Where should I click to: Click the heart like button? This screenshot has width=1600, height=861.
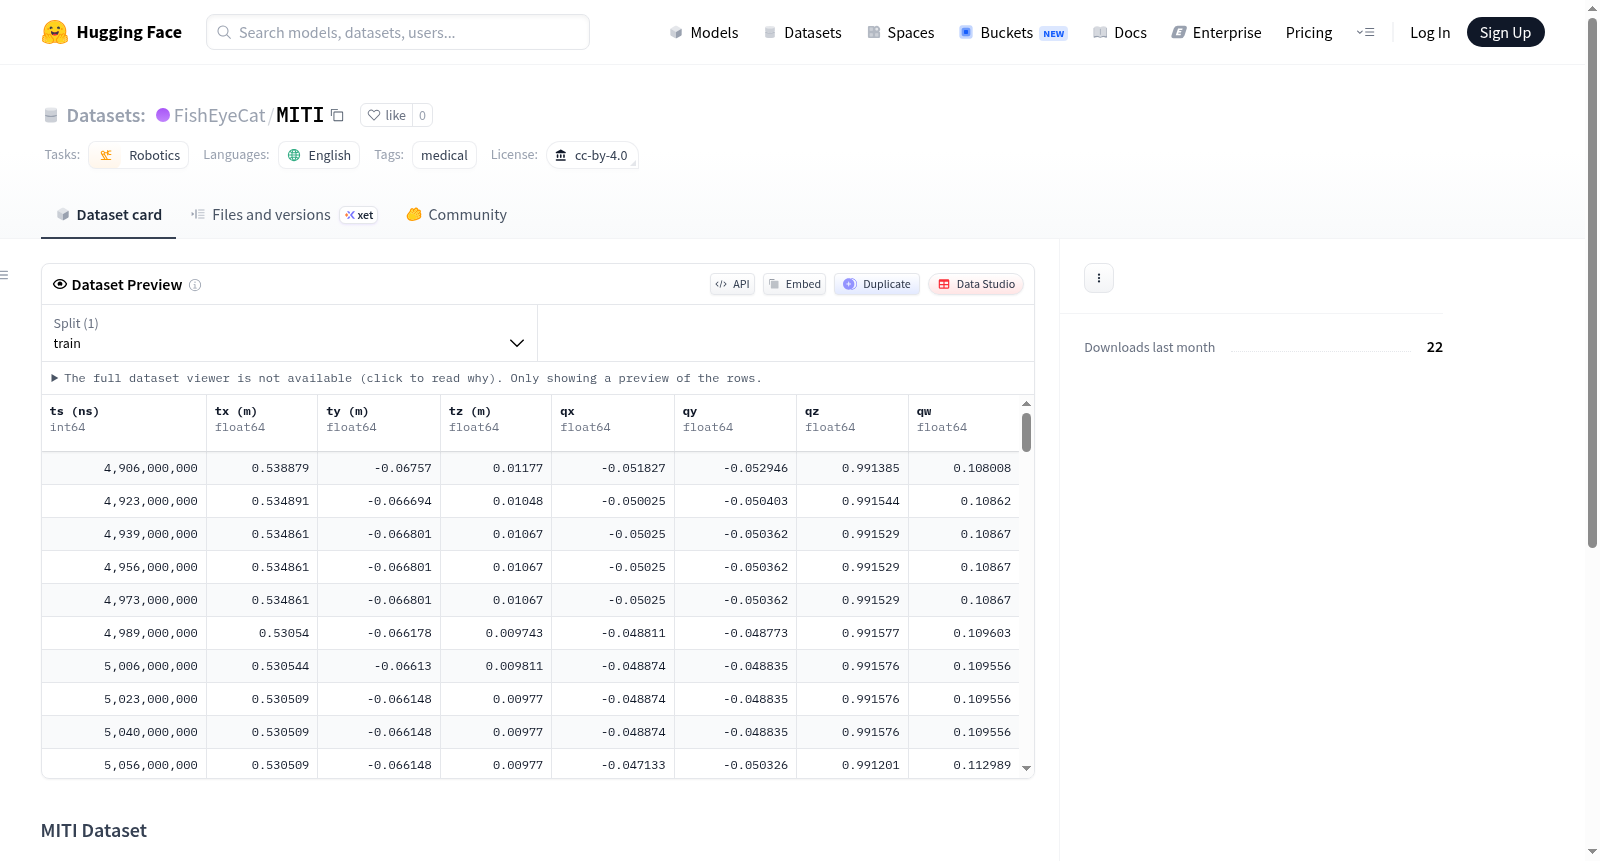tap(386, 115)
